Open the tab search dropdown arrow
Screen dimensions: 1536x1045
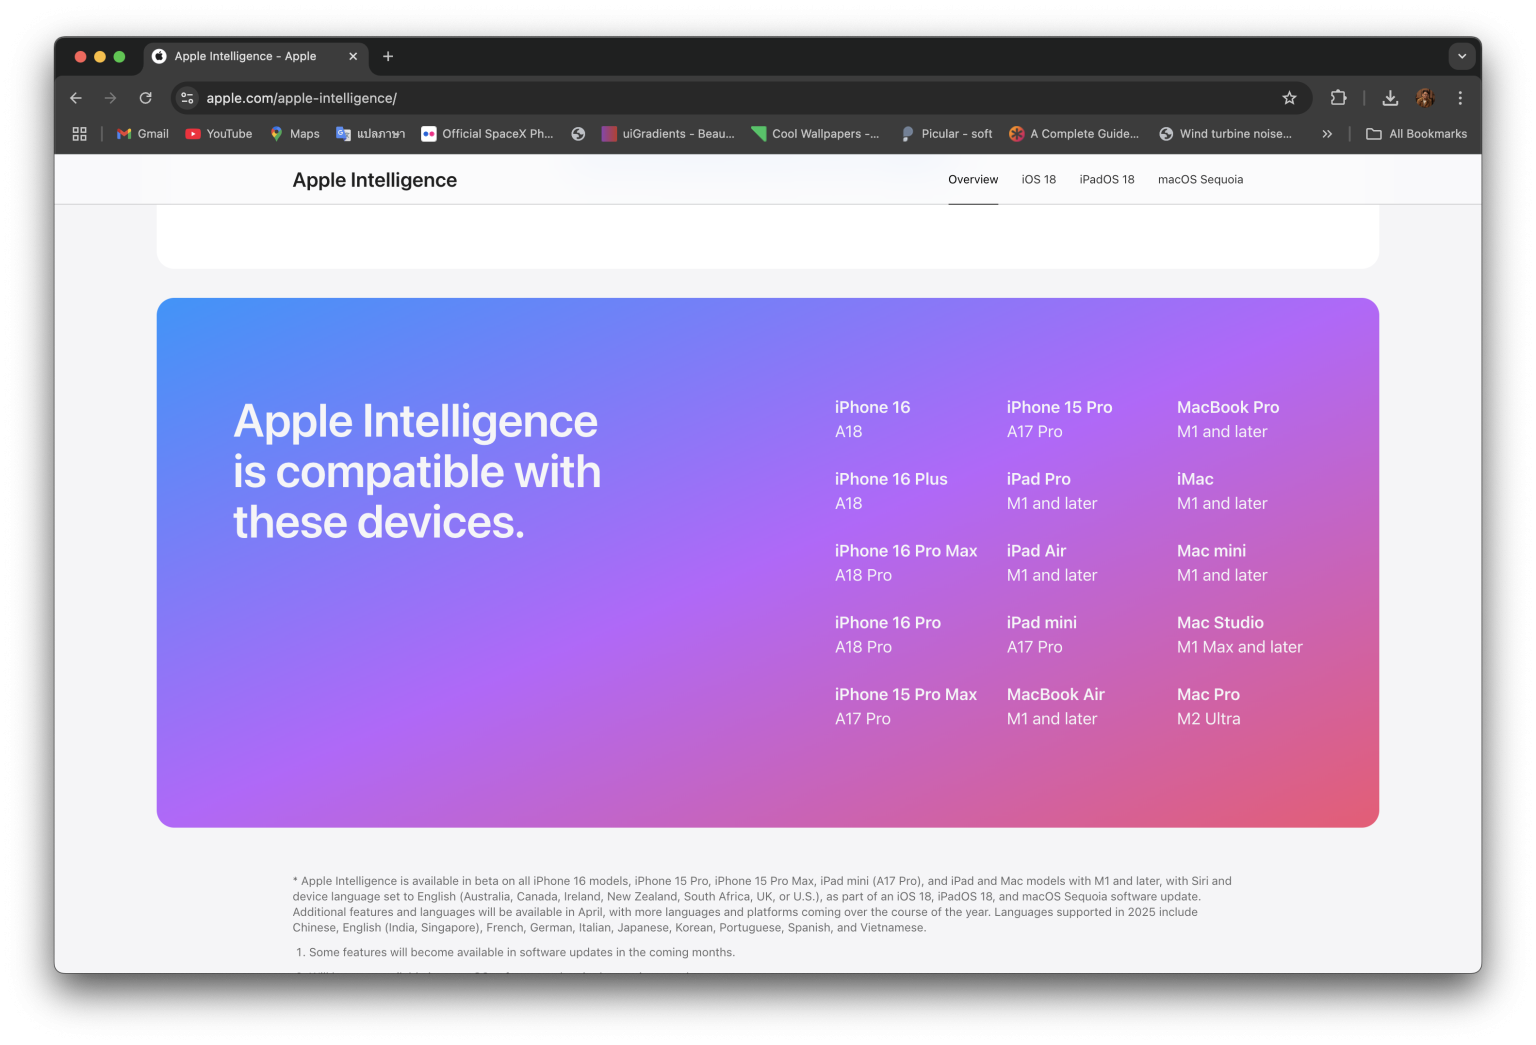click(1461, 56)
